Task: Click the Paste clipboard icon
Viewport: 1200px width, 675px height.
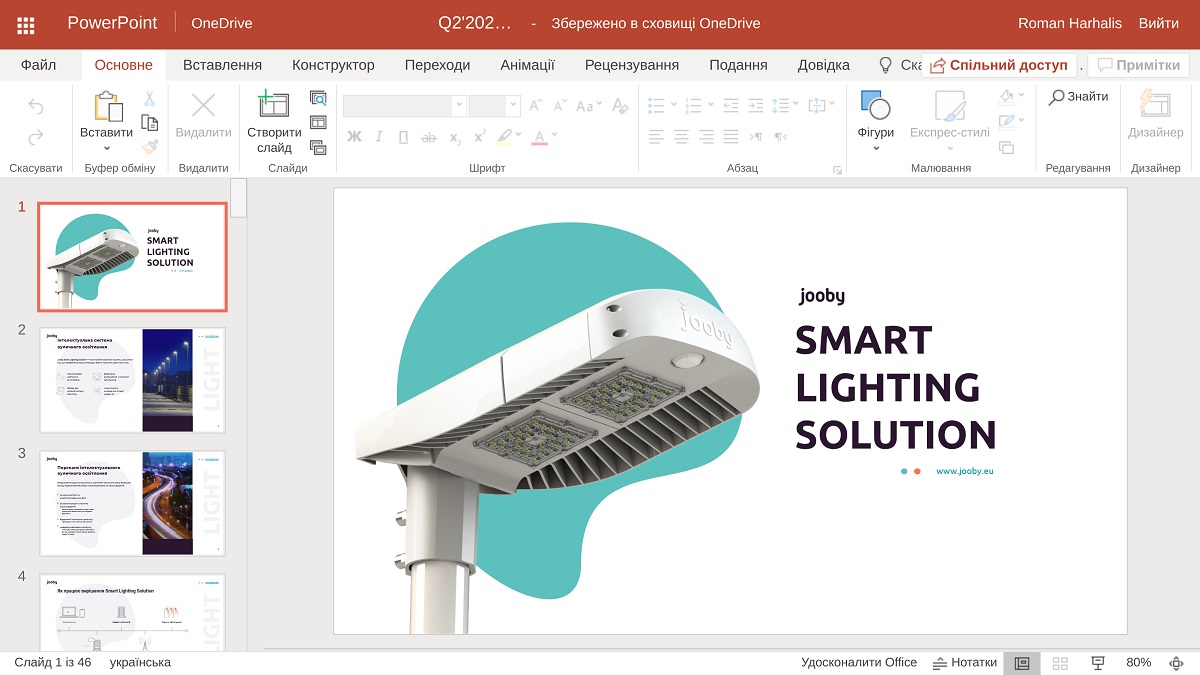Action: (107, 106)
